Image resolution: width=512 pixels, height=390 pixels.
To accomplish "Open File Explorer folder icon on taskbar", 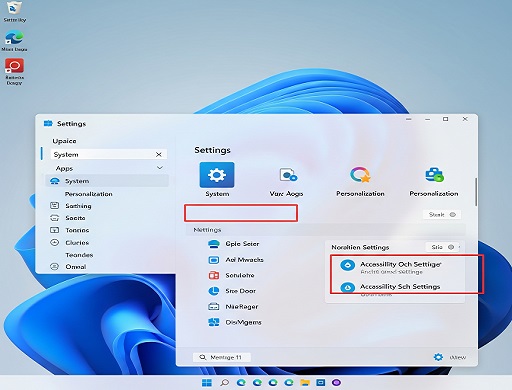I will (x=305, y=383).
